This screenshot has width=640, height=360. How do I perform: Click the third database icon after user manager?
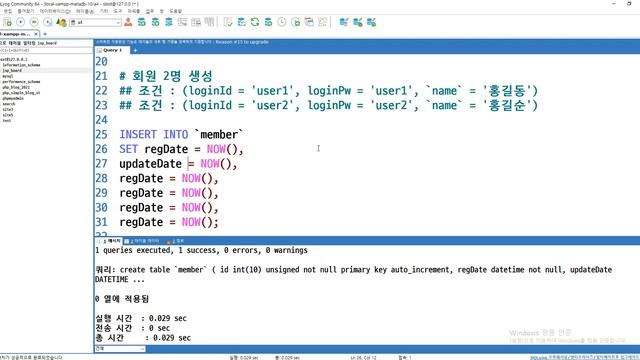(169, 22)
